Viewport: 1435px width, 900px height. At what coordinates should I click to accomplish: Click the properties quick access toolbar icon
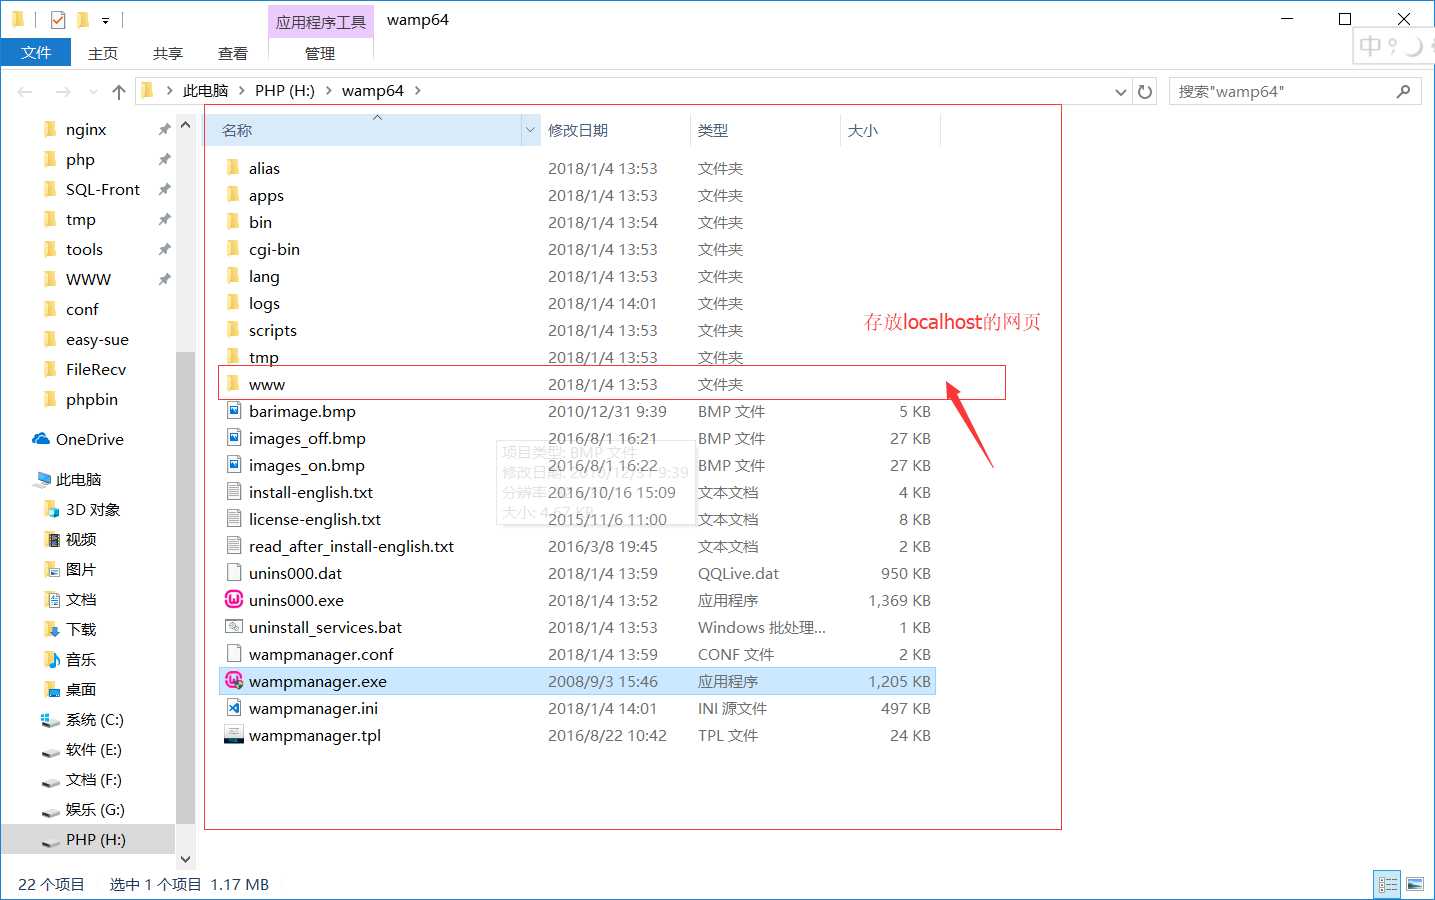(x=58, y=19)
